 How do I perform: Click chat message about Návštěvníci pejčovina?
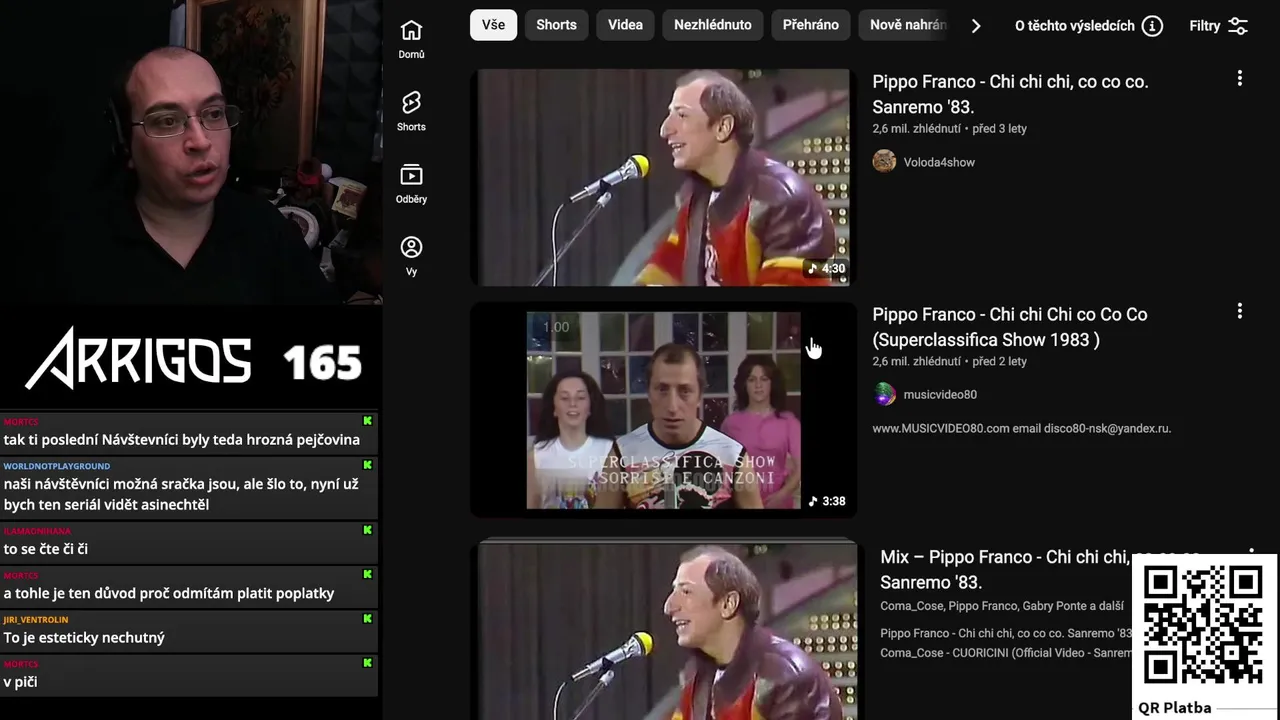pos(181,439)
